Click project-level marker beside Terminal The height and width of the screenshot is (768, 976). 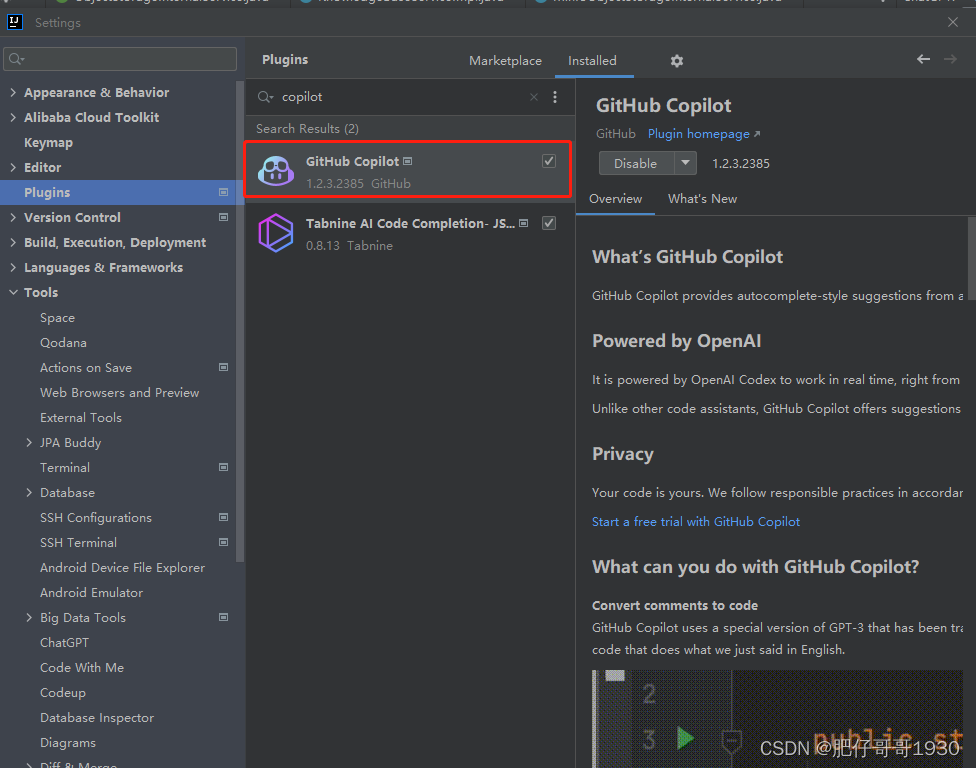pyautogui.click(x=223, y=467)
